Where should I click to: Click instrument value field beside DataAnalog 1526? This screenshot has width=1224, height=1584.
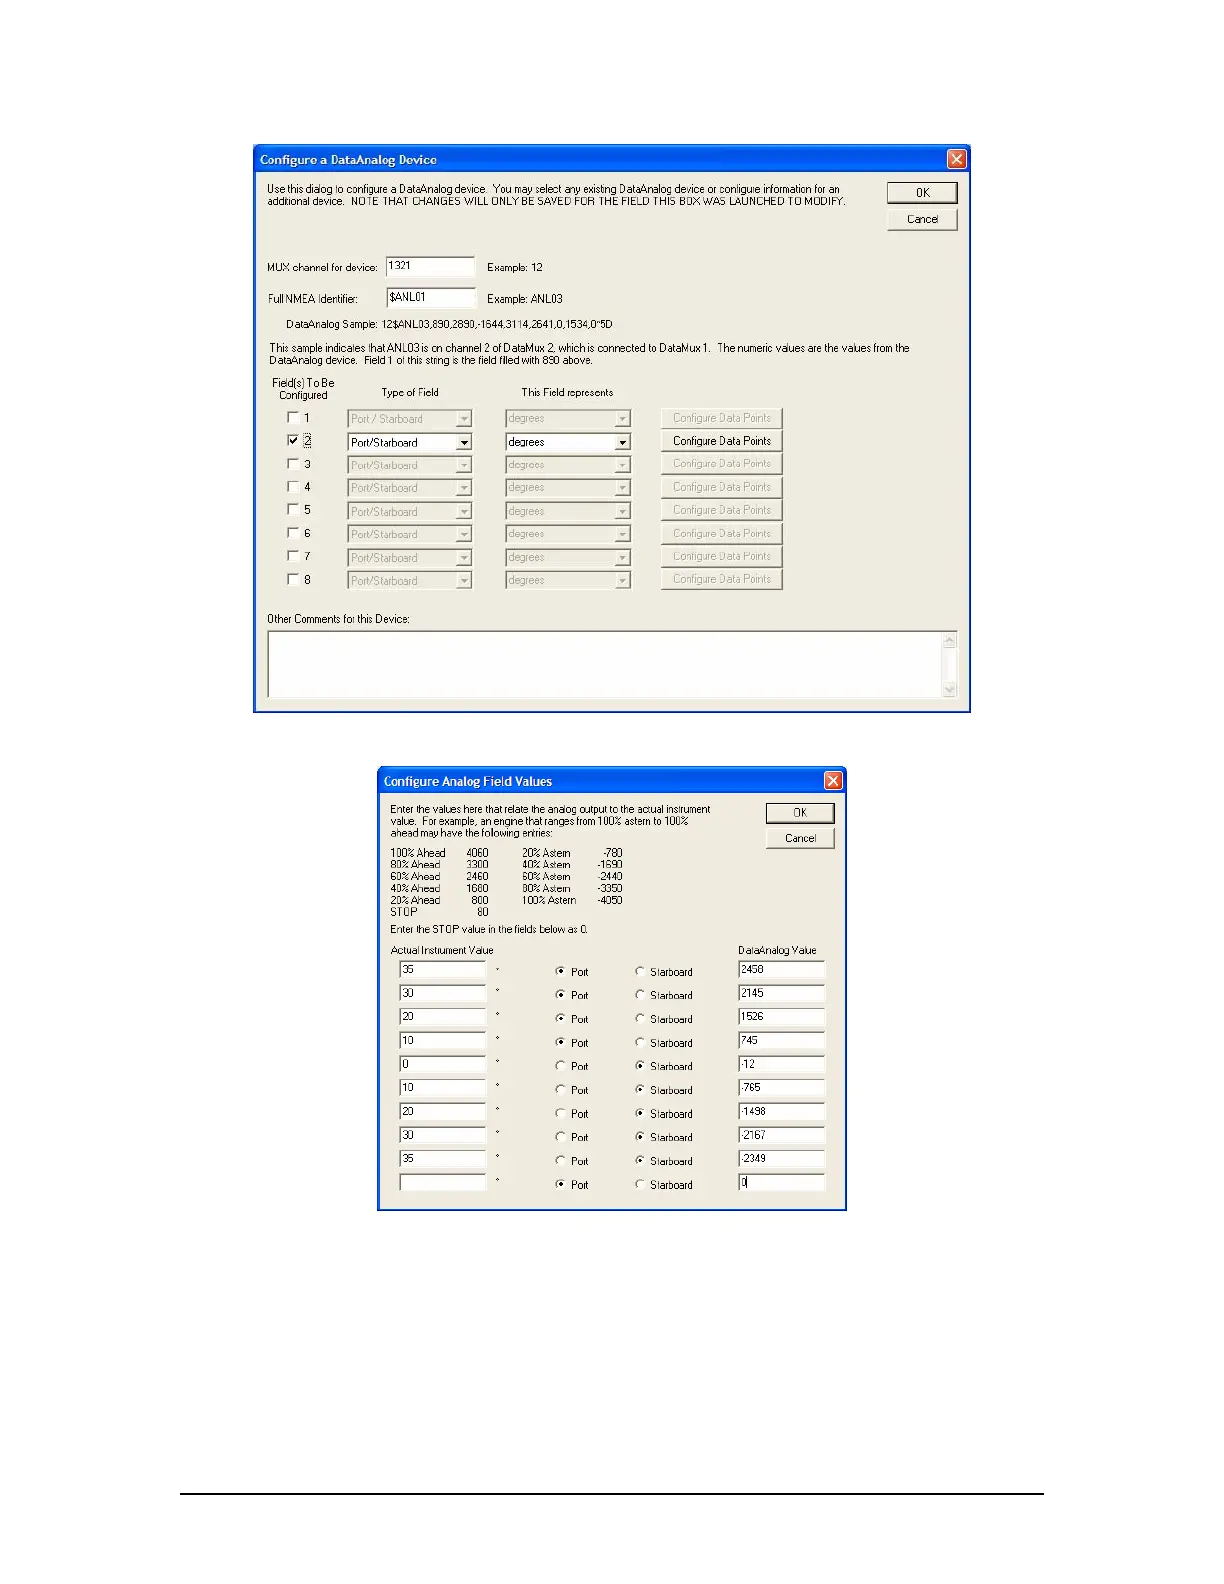(442, 1017)
